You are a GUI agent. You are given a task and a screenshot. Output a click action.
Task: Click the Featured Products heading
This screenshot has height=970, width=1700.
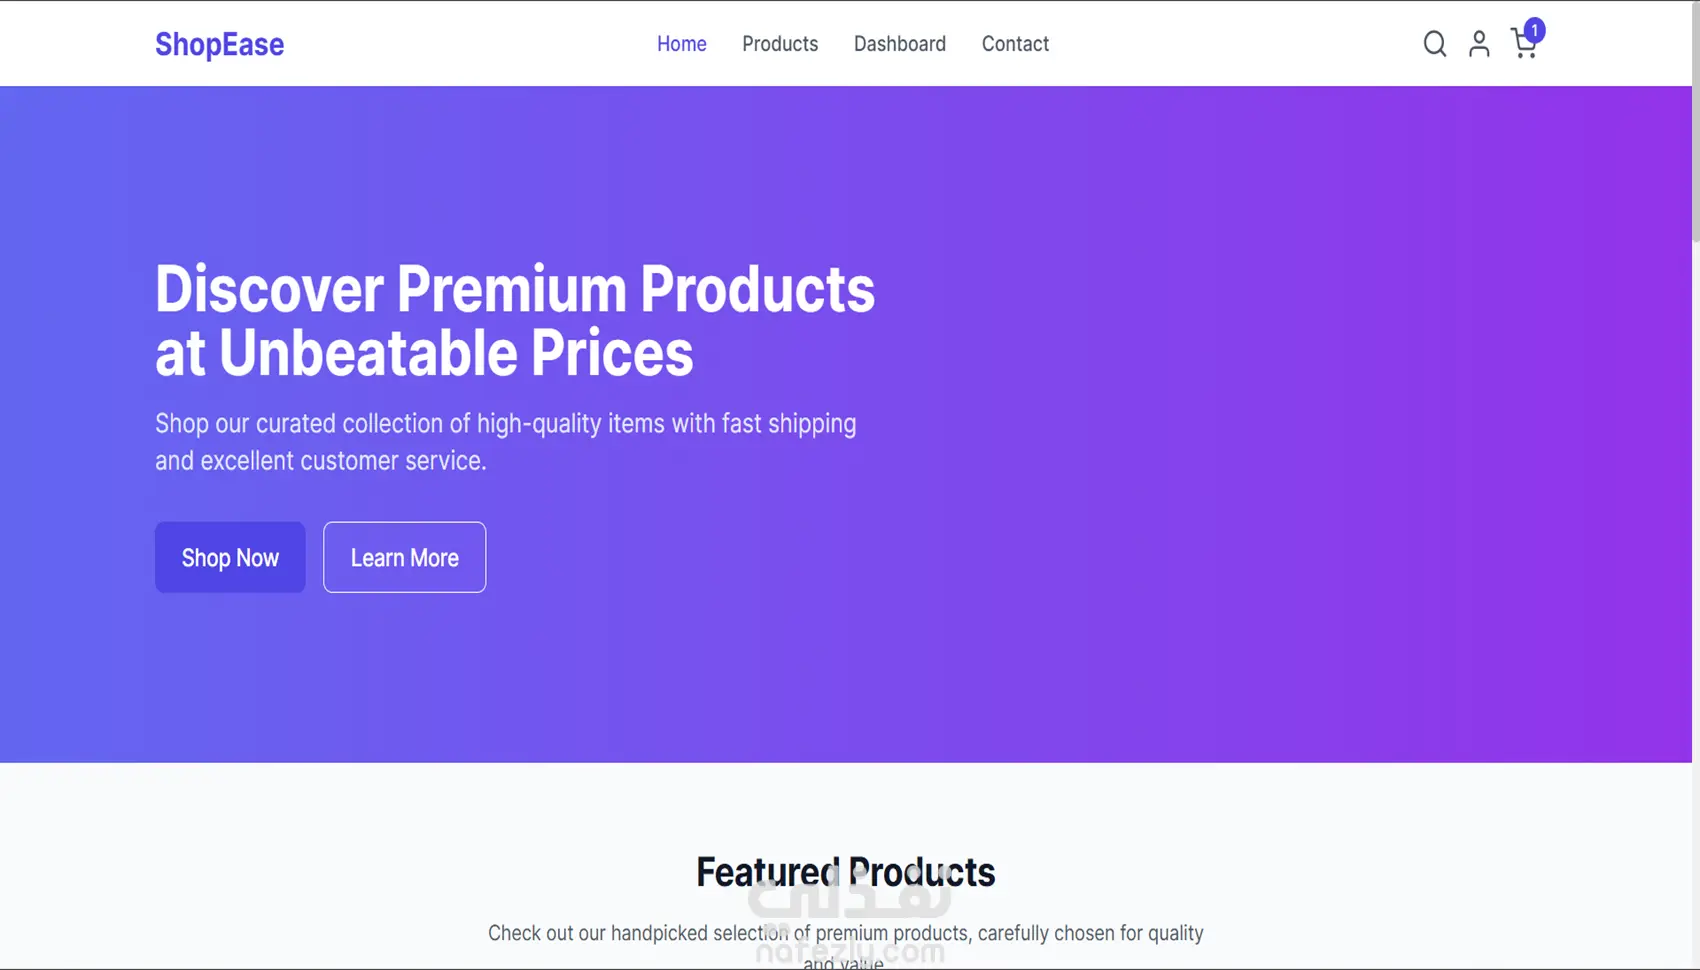[x=845, y=872]
